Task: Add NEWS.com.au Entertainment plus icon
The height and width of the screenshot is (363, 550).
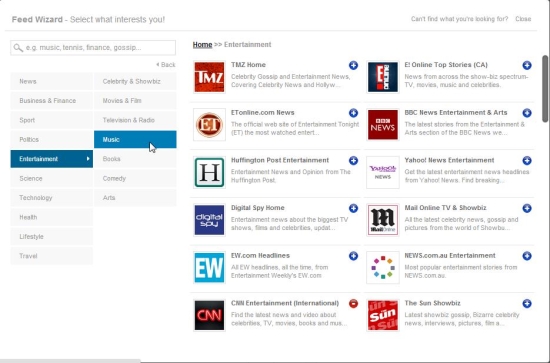Action: click(x=527, y=256)
